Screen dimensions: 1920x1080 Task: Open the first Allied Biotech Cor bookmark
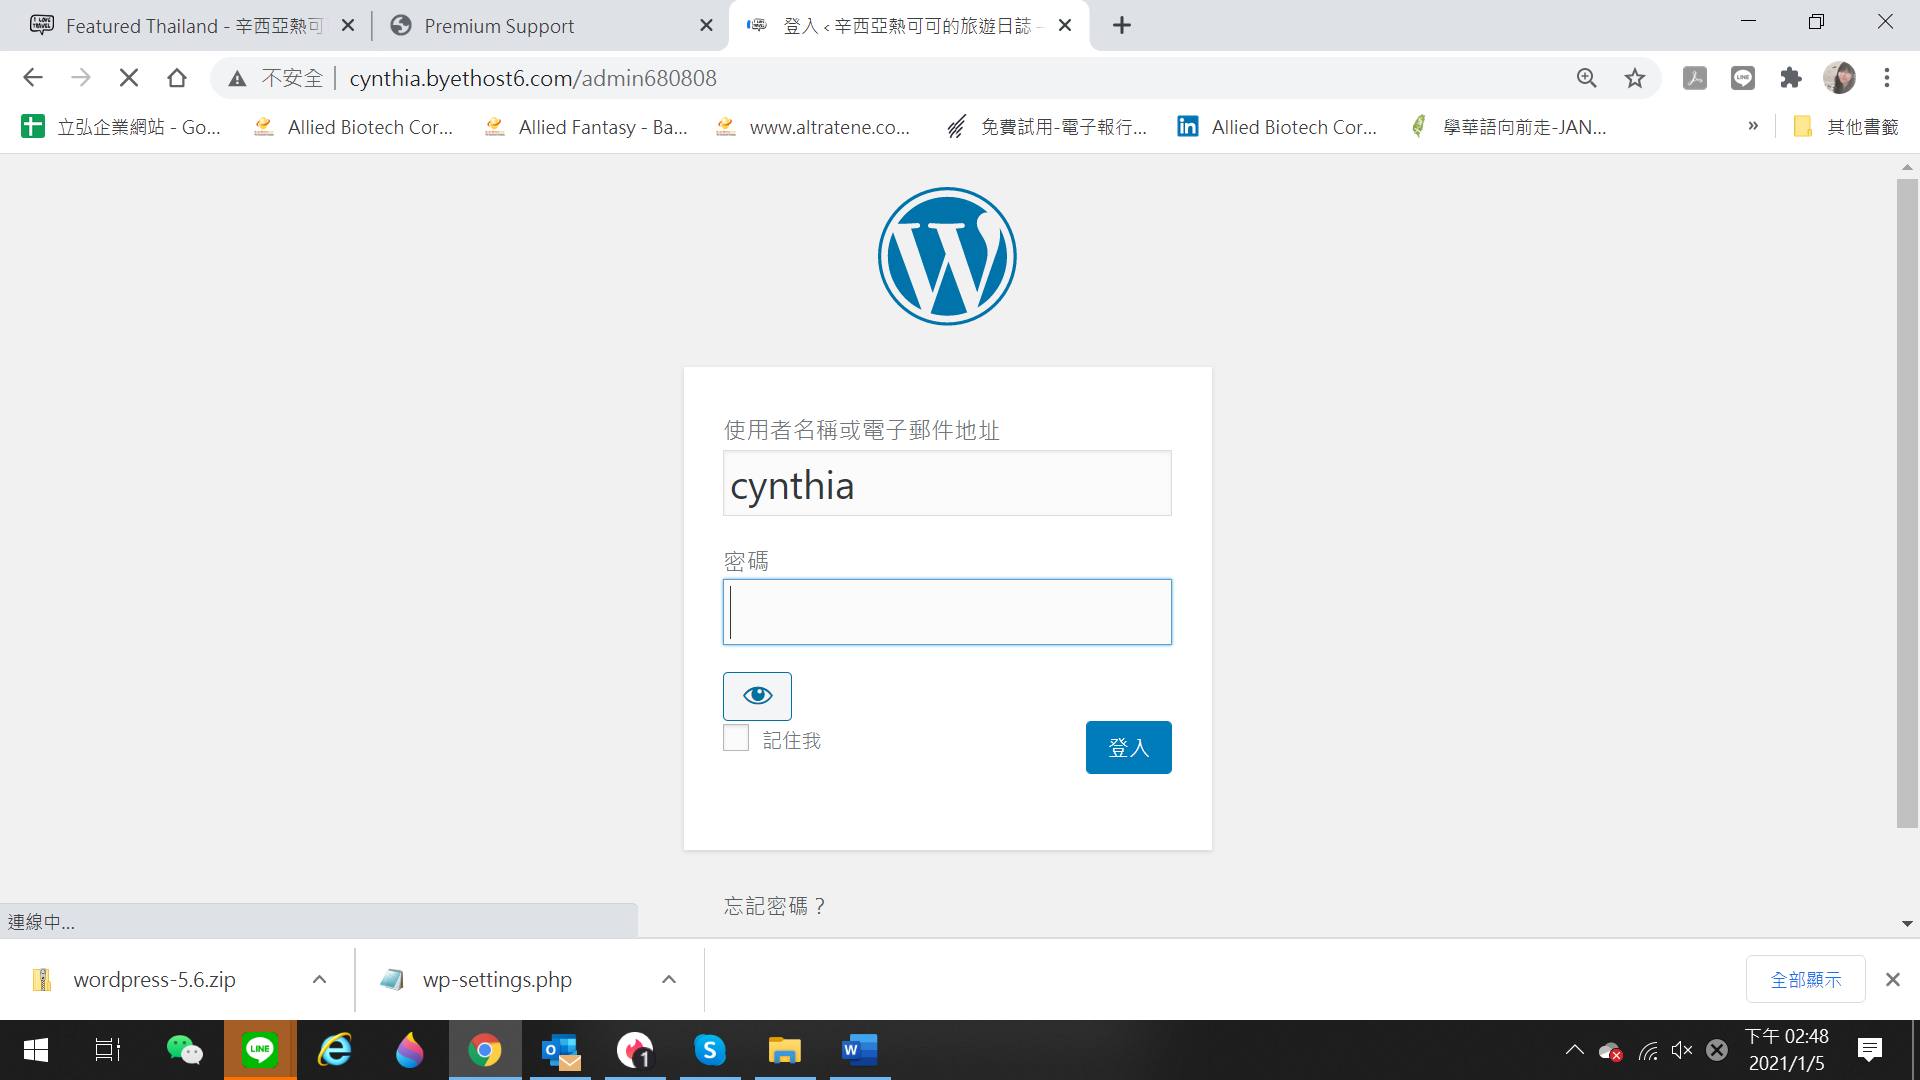pyautogui.click(x=354, y=127)
